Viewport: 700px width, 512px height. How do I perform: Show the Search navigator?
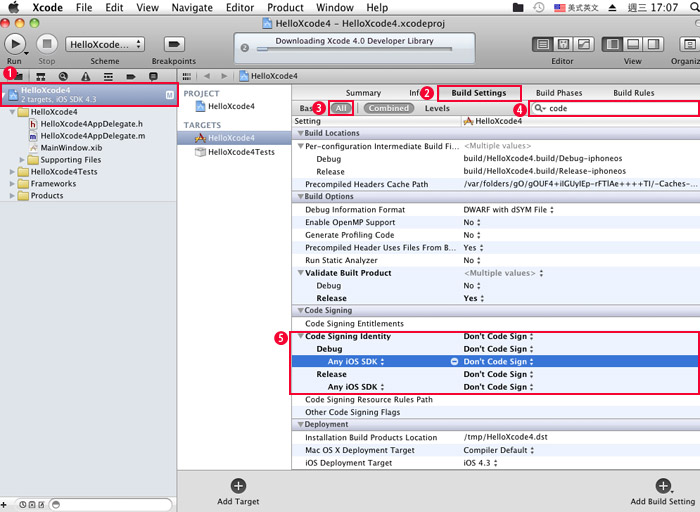(x=63, y=77)
